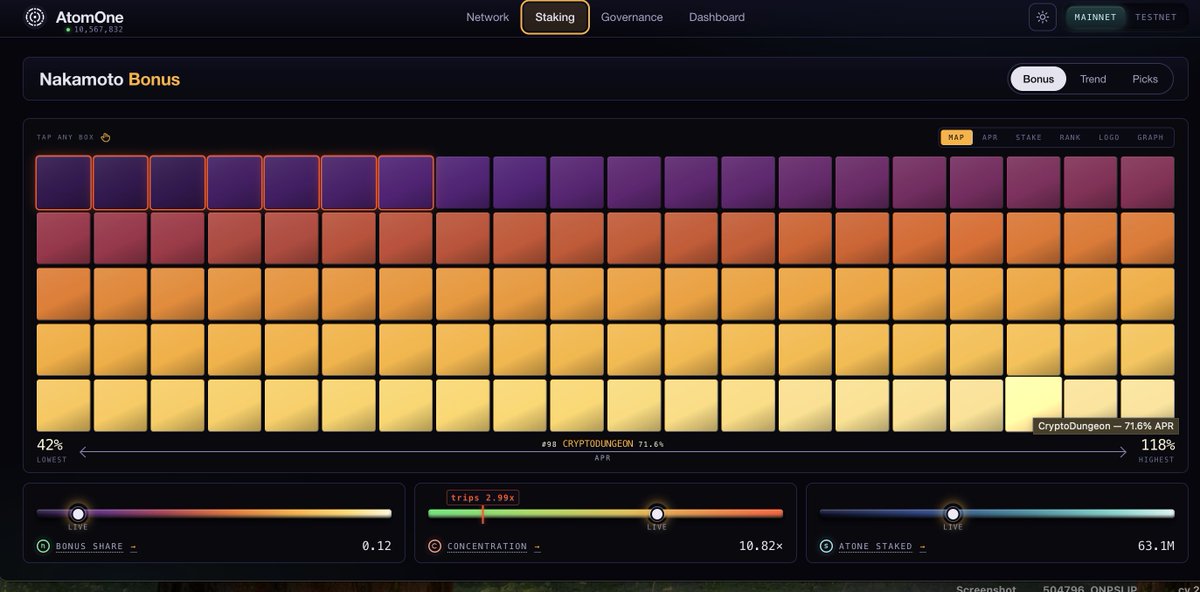
Task: Switch network to TESTNET
Action: tap(1155, 17)
